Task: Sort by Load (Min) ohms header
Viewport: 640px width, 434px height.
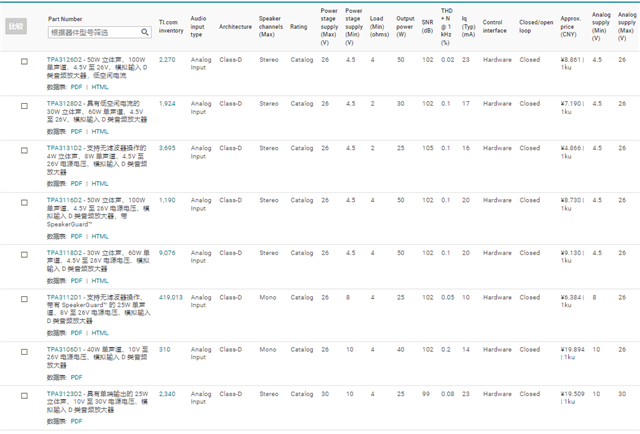Action: click(379, 26)
